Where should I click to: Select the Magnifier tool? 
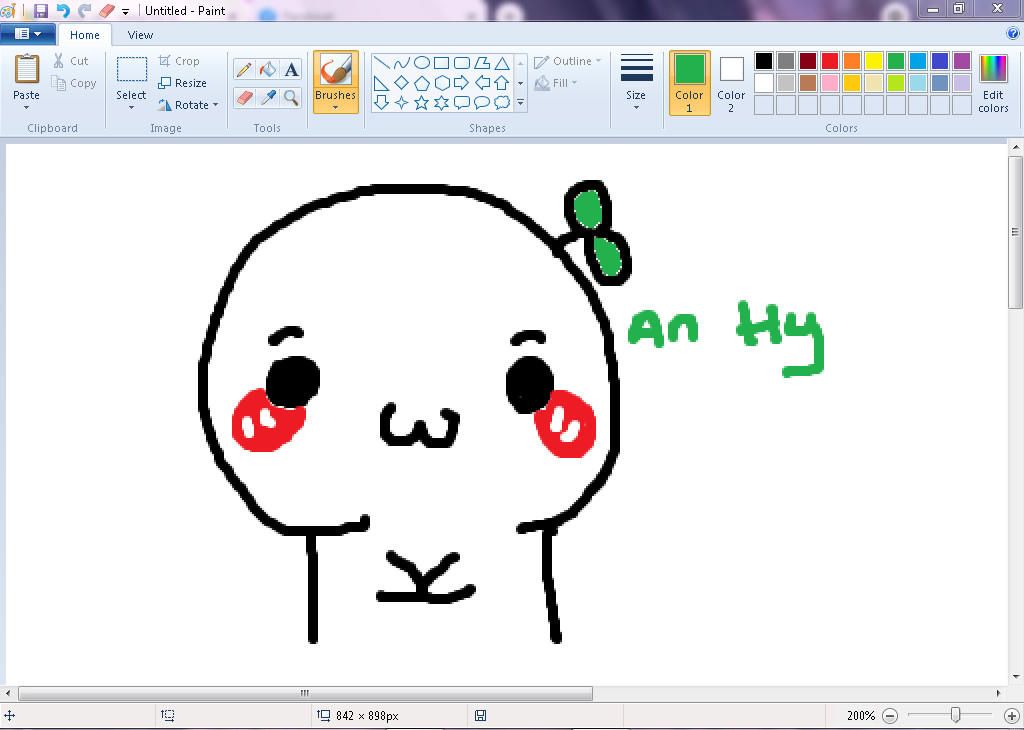[291, 98]
